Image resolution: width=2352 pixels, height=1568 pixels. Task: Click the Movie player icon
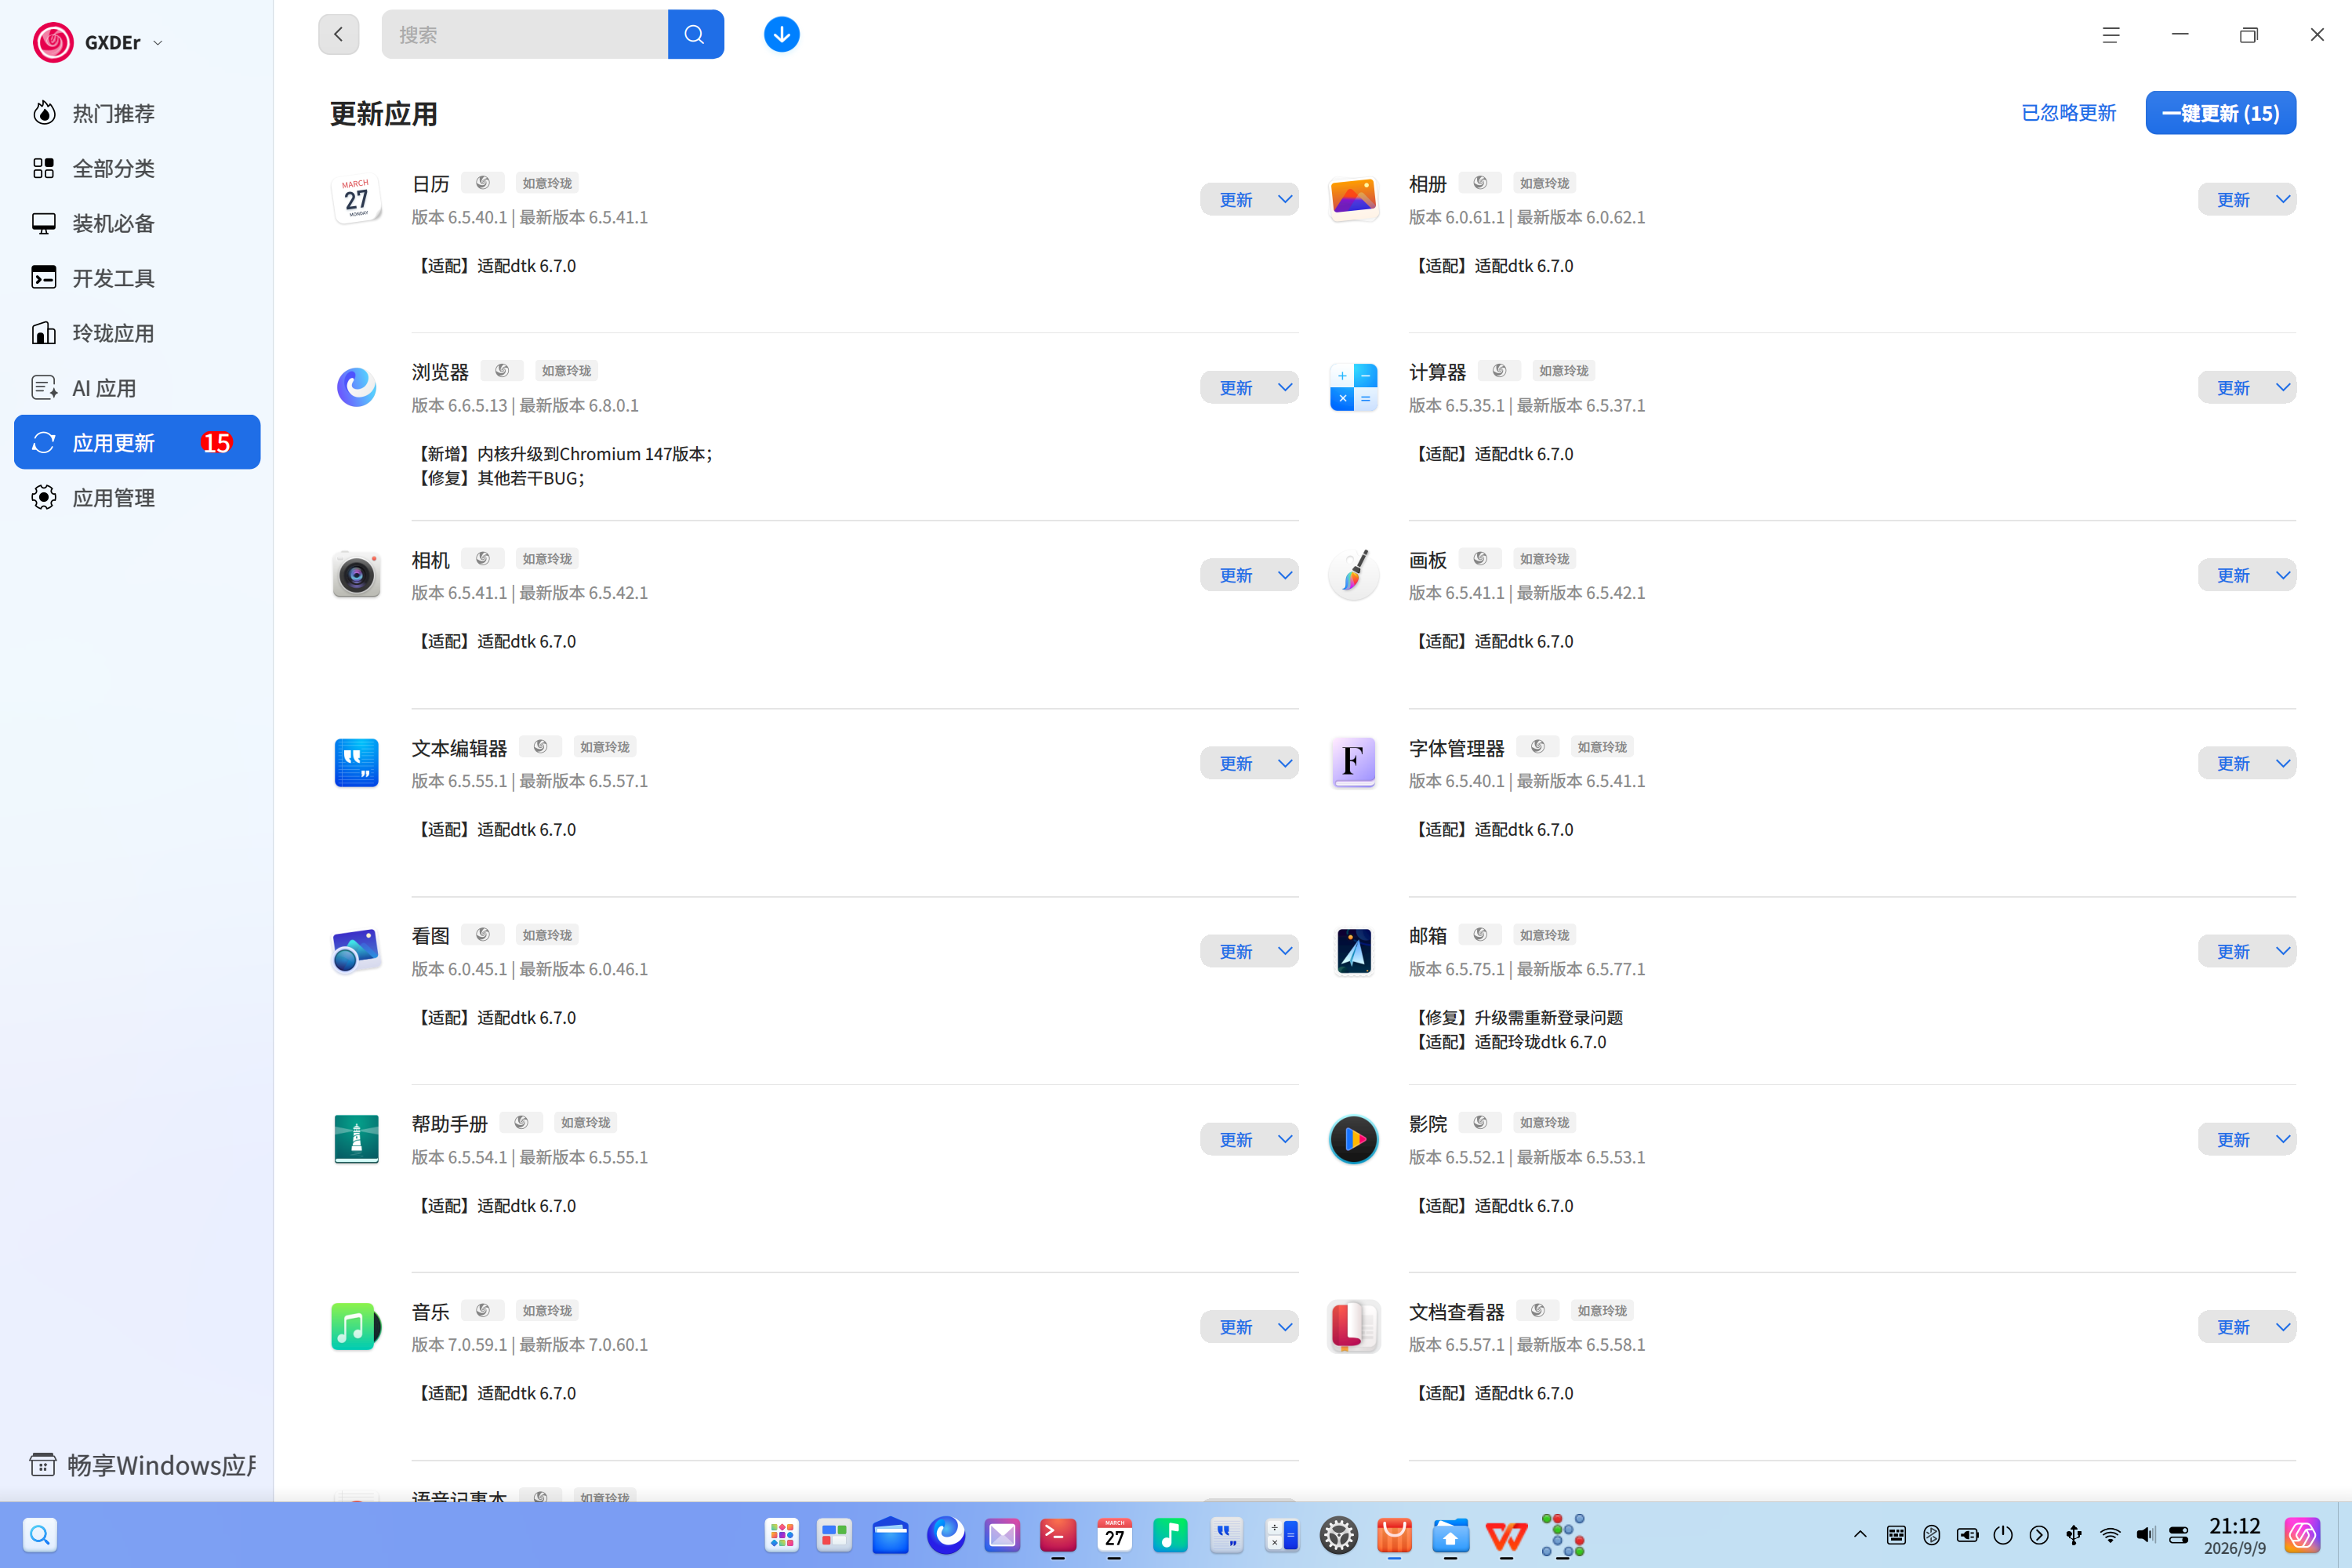[x=1353, y=1139]
